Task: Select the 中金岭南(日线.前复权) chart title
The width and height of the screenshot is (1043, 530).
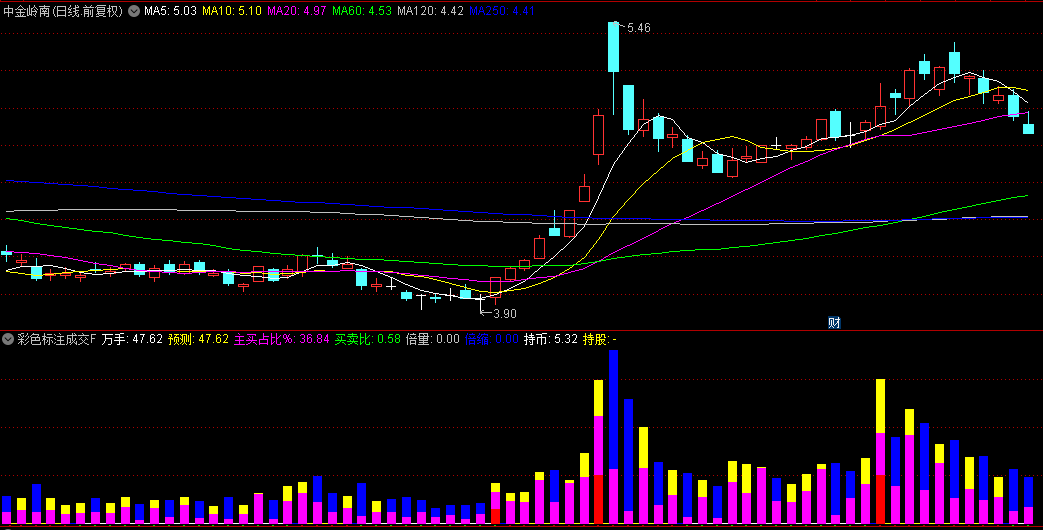Action: (63, 11)
